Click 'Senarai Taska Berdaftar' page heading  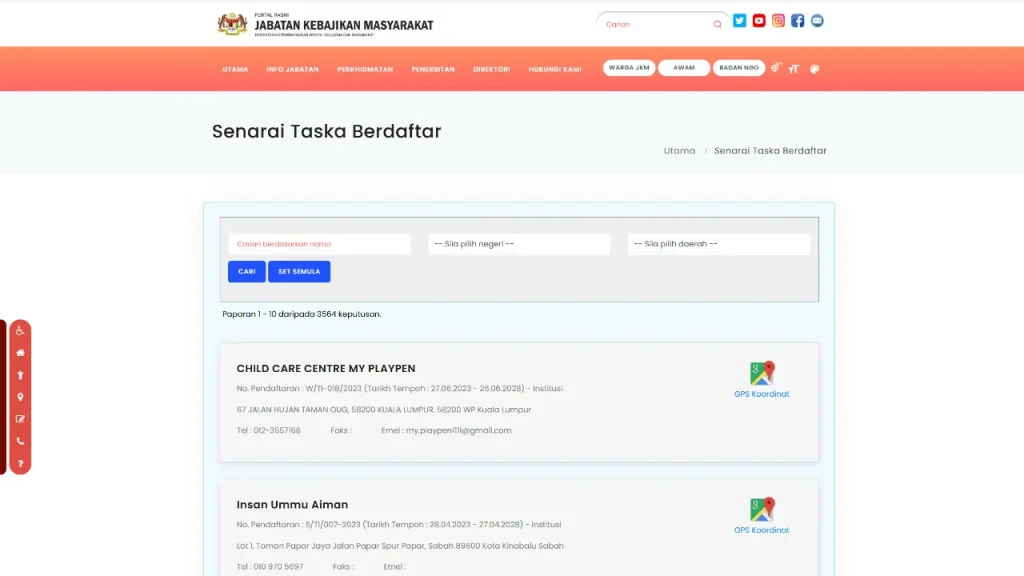click(327, 131)
